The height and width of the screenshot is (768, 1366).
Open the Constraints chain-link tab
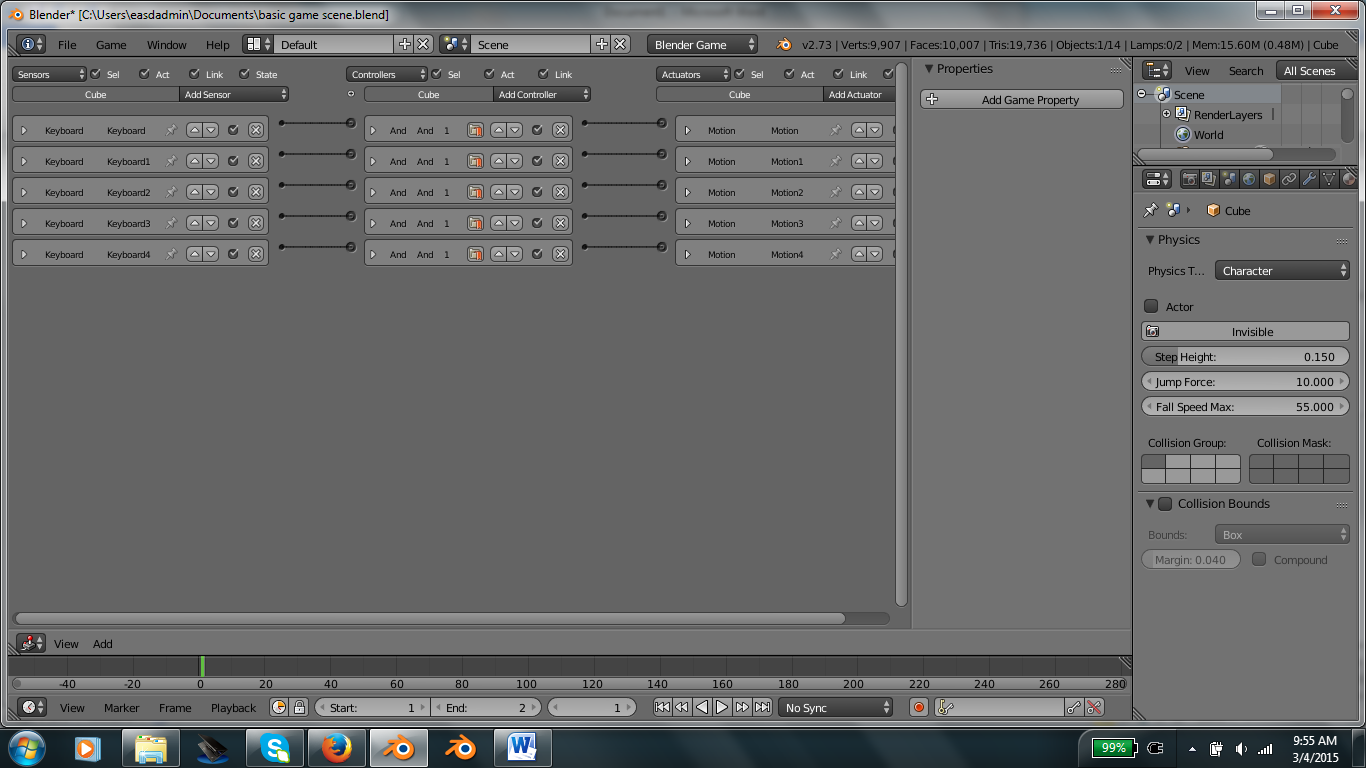click(1289, 179)
